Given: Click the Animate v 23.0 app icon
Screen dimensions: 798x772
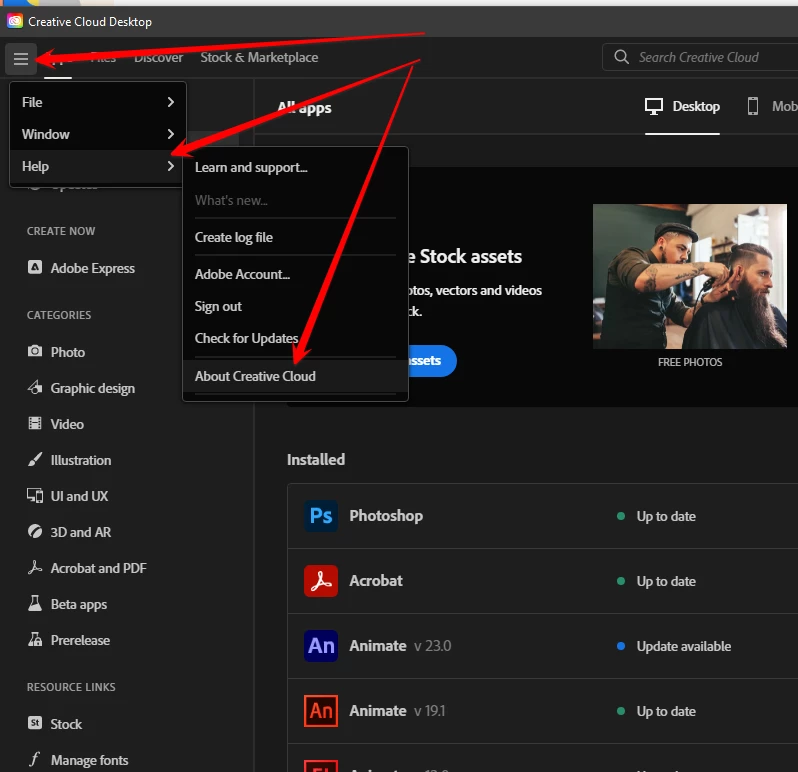Looking at the screenshot, I should [321, 646].
